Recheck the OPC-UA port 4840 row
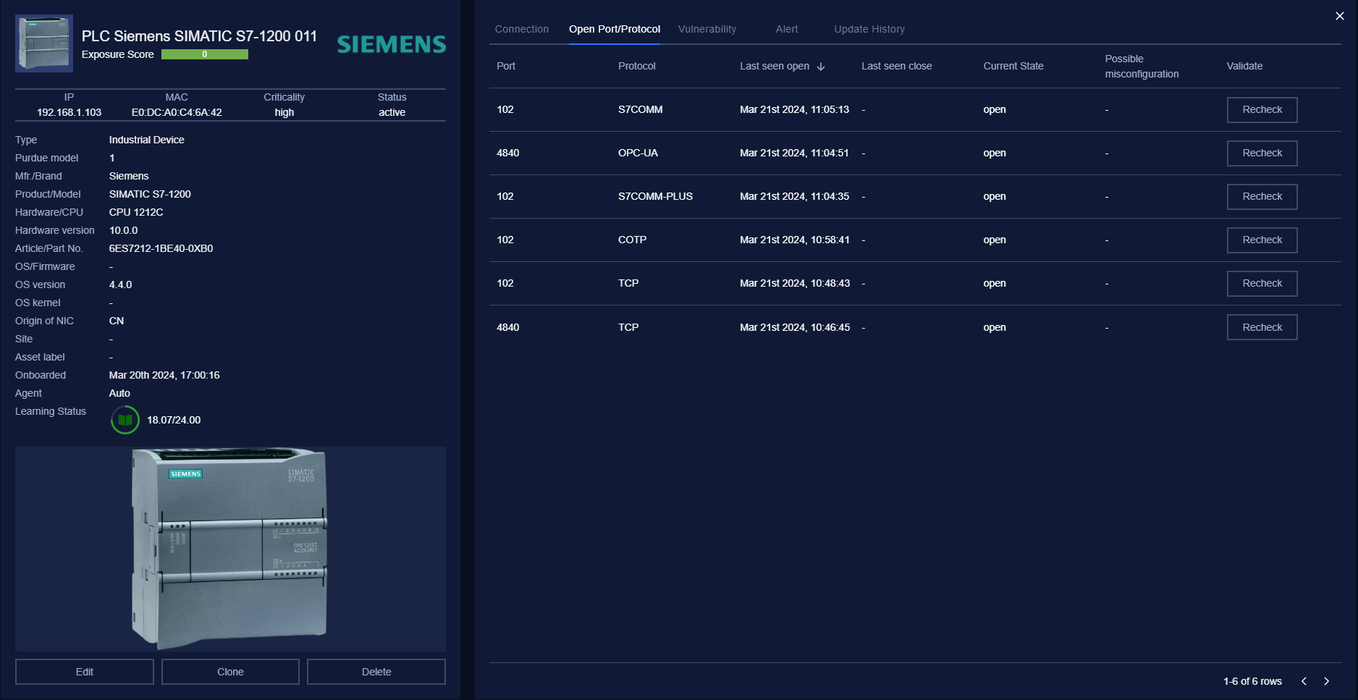This screenshot has height=700, width=1358. pyautogui.click(x=1262, y=153)
